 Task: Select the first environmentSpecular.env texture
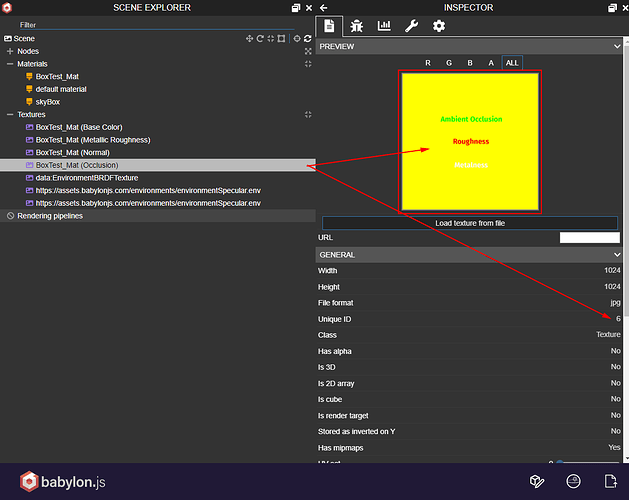pos(148,191)
